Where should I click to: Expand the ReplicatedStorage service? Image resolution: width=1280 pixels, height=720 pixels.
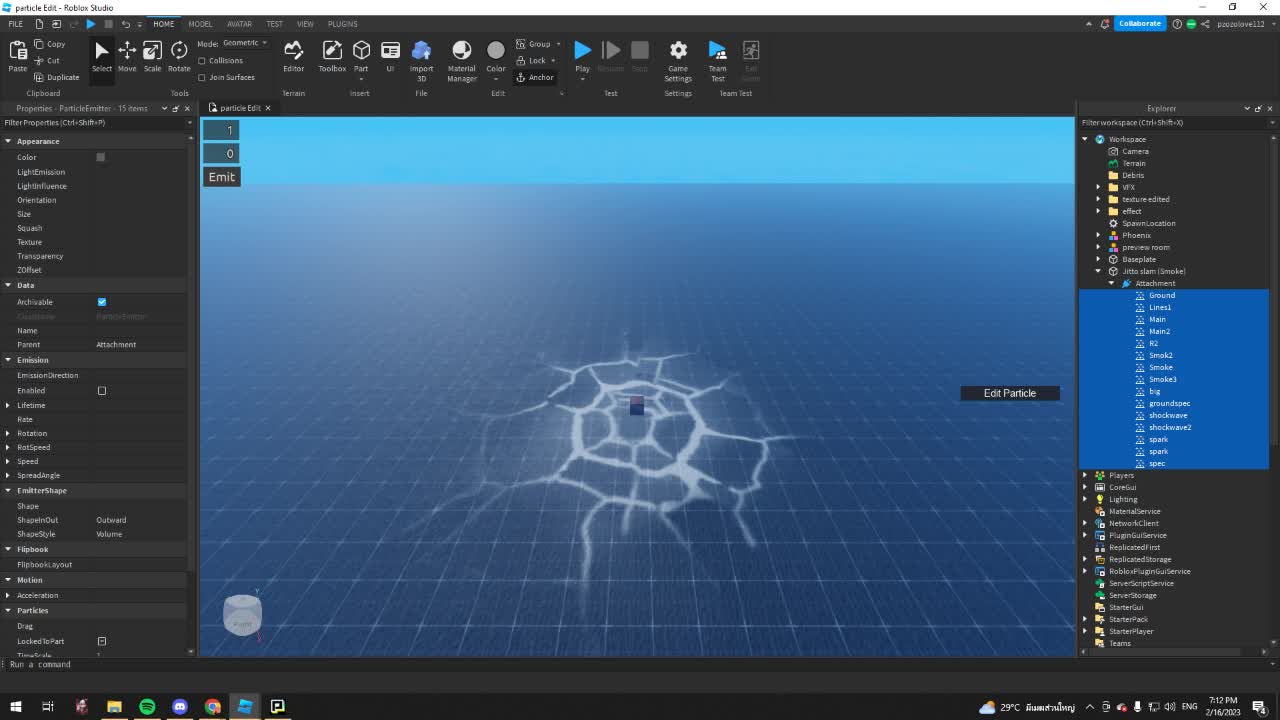point(1085,559)
